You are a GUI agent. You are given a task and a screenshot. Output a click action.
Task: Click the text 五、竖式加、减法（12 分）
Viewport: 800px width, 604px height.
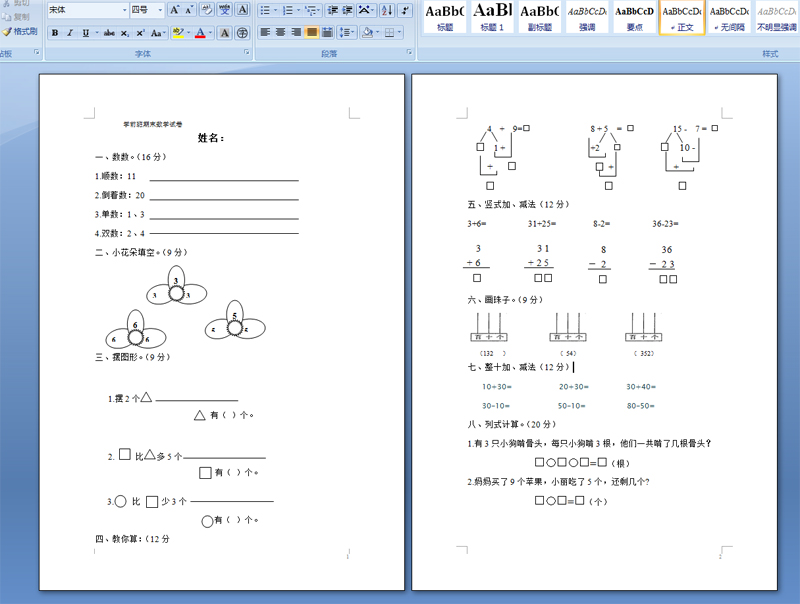pos(518,205)
